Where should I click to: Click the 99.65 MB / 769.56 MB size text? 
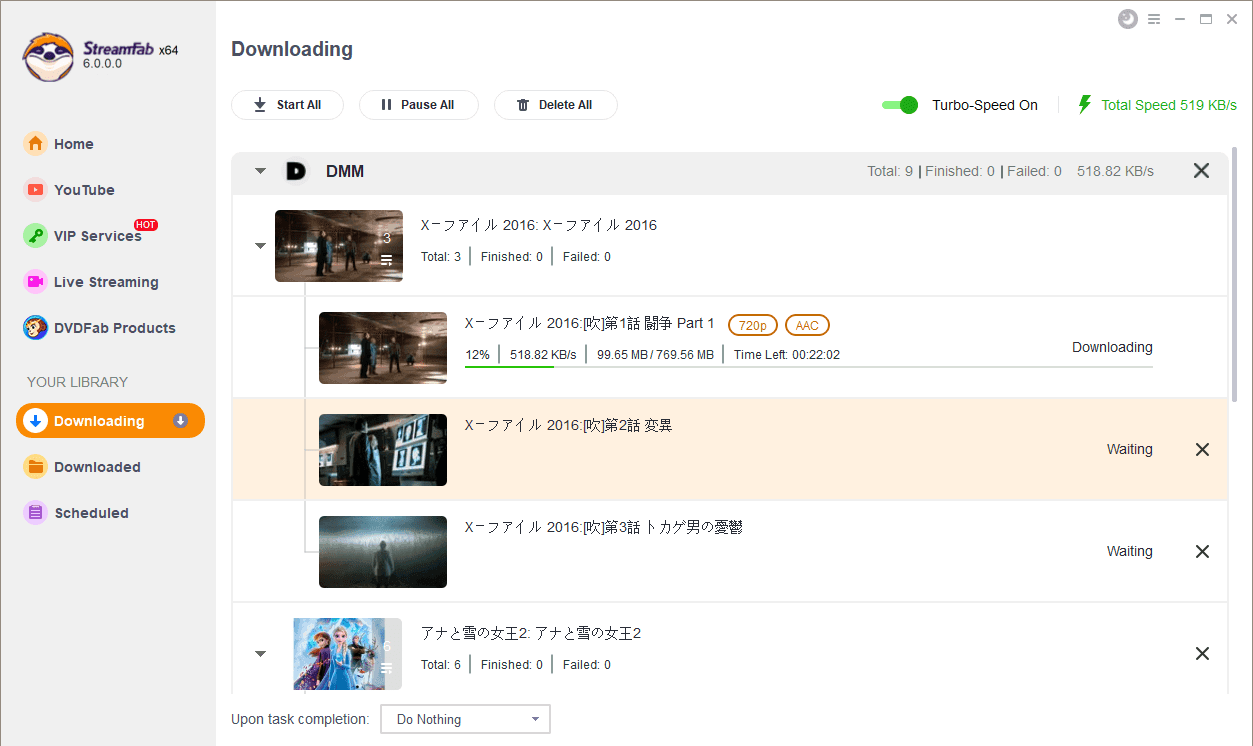point(655,355)
